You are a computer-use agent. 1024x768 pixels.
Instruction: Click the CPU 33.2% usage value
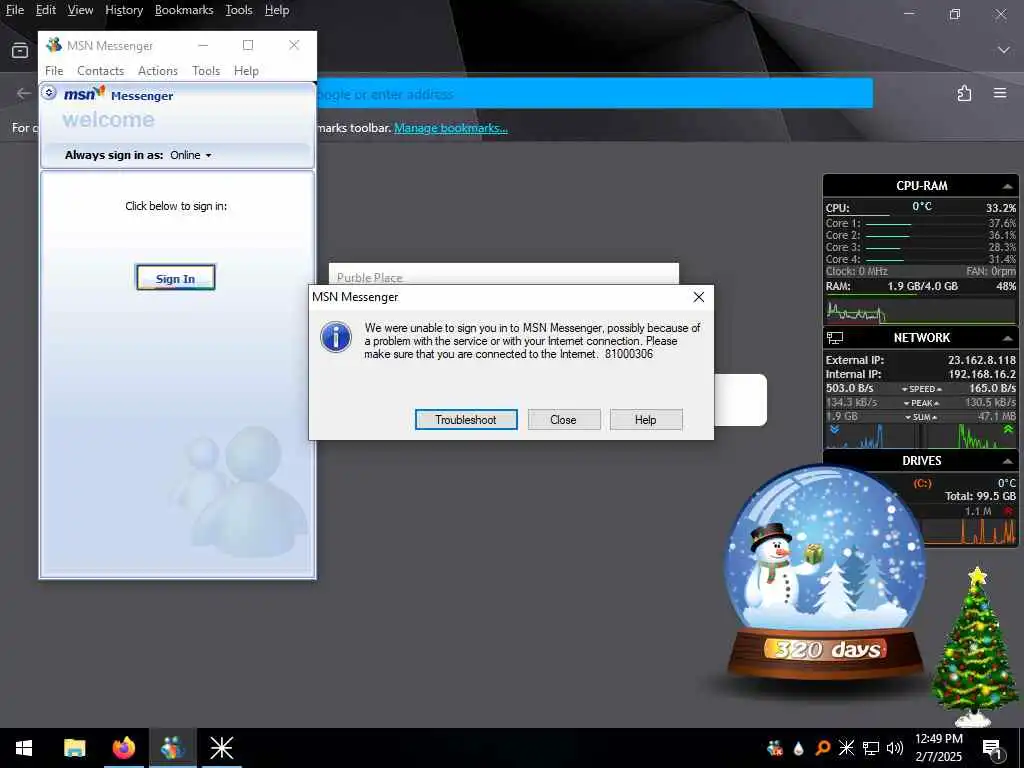pos(1000,208)
